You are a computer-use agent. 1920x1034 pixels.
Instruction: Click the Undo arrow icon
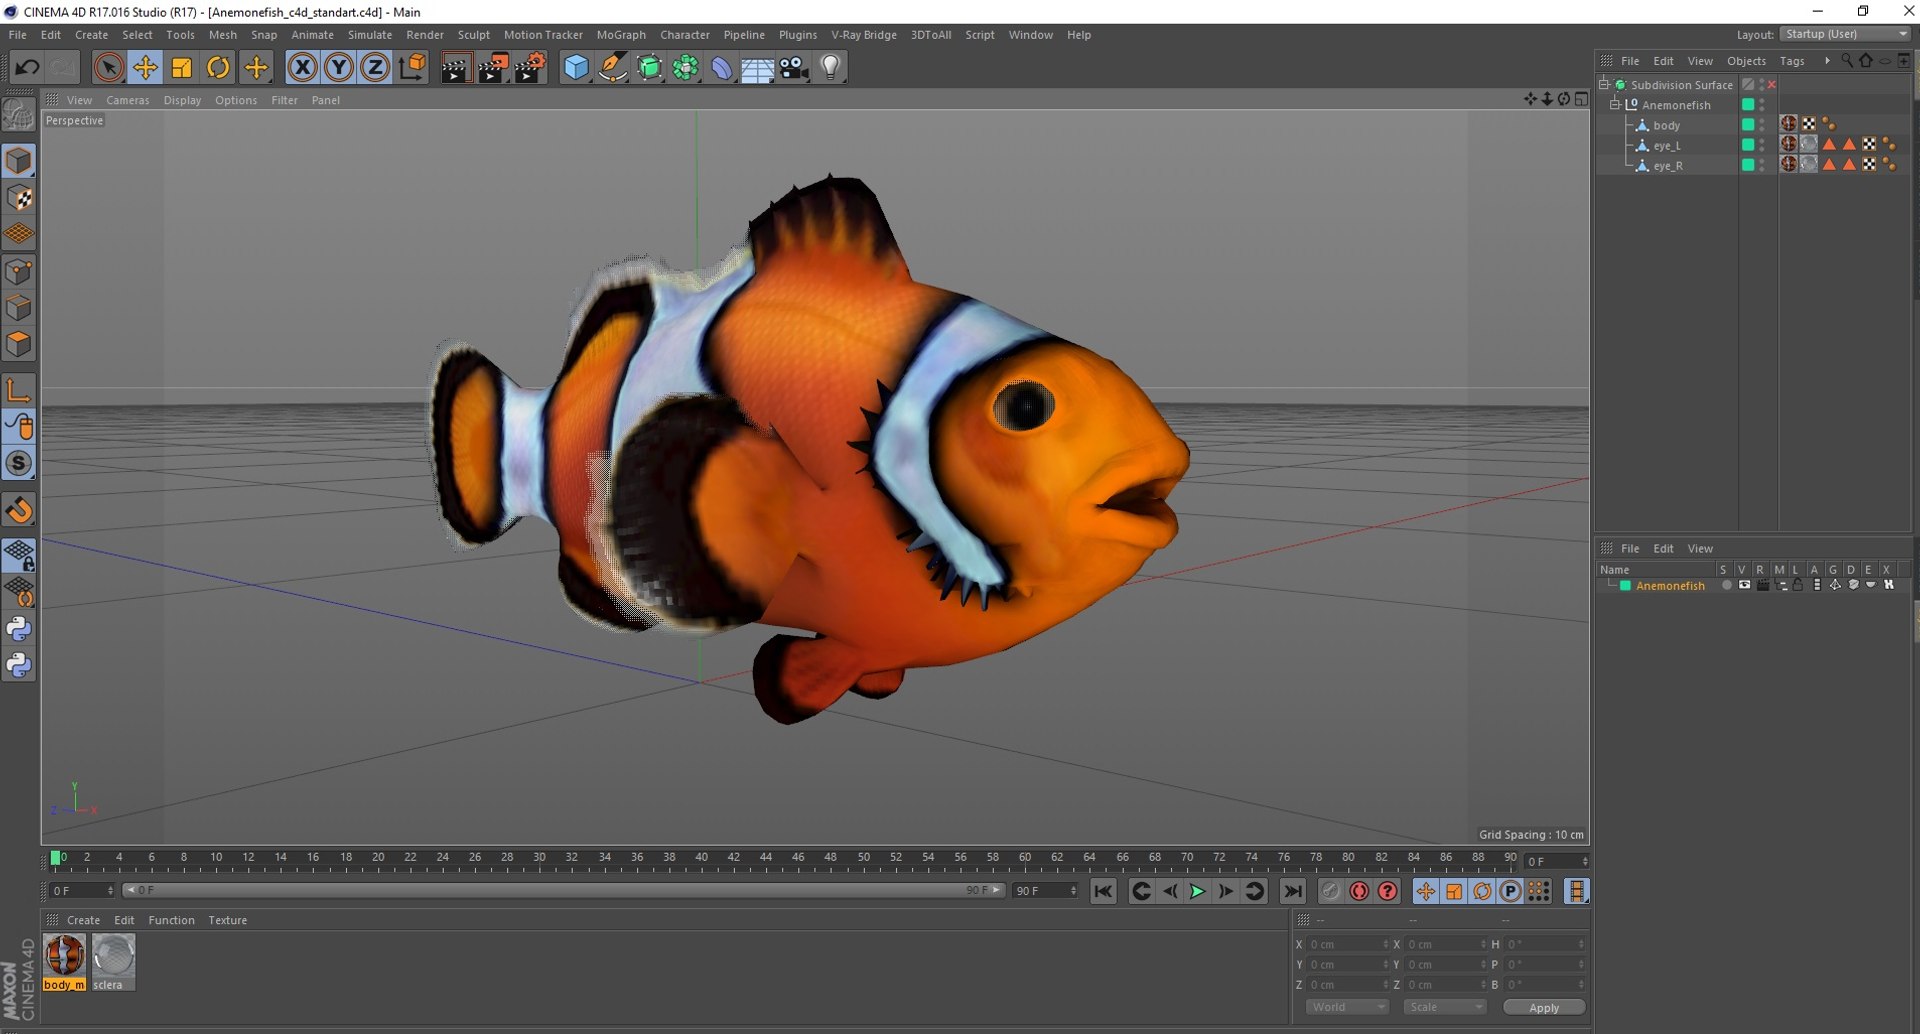click(x=27, y=68)
